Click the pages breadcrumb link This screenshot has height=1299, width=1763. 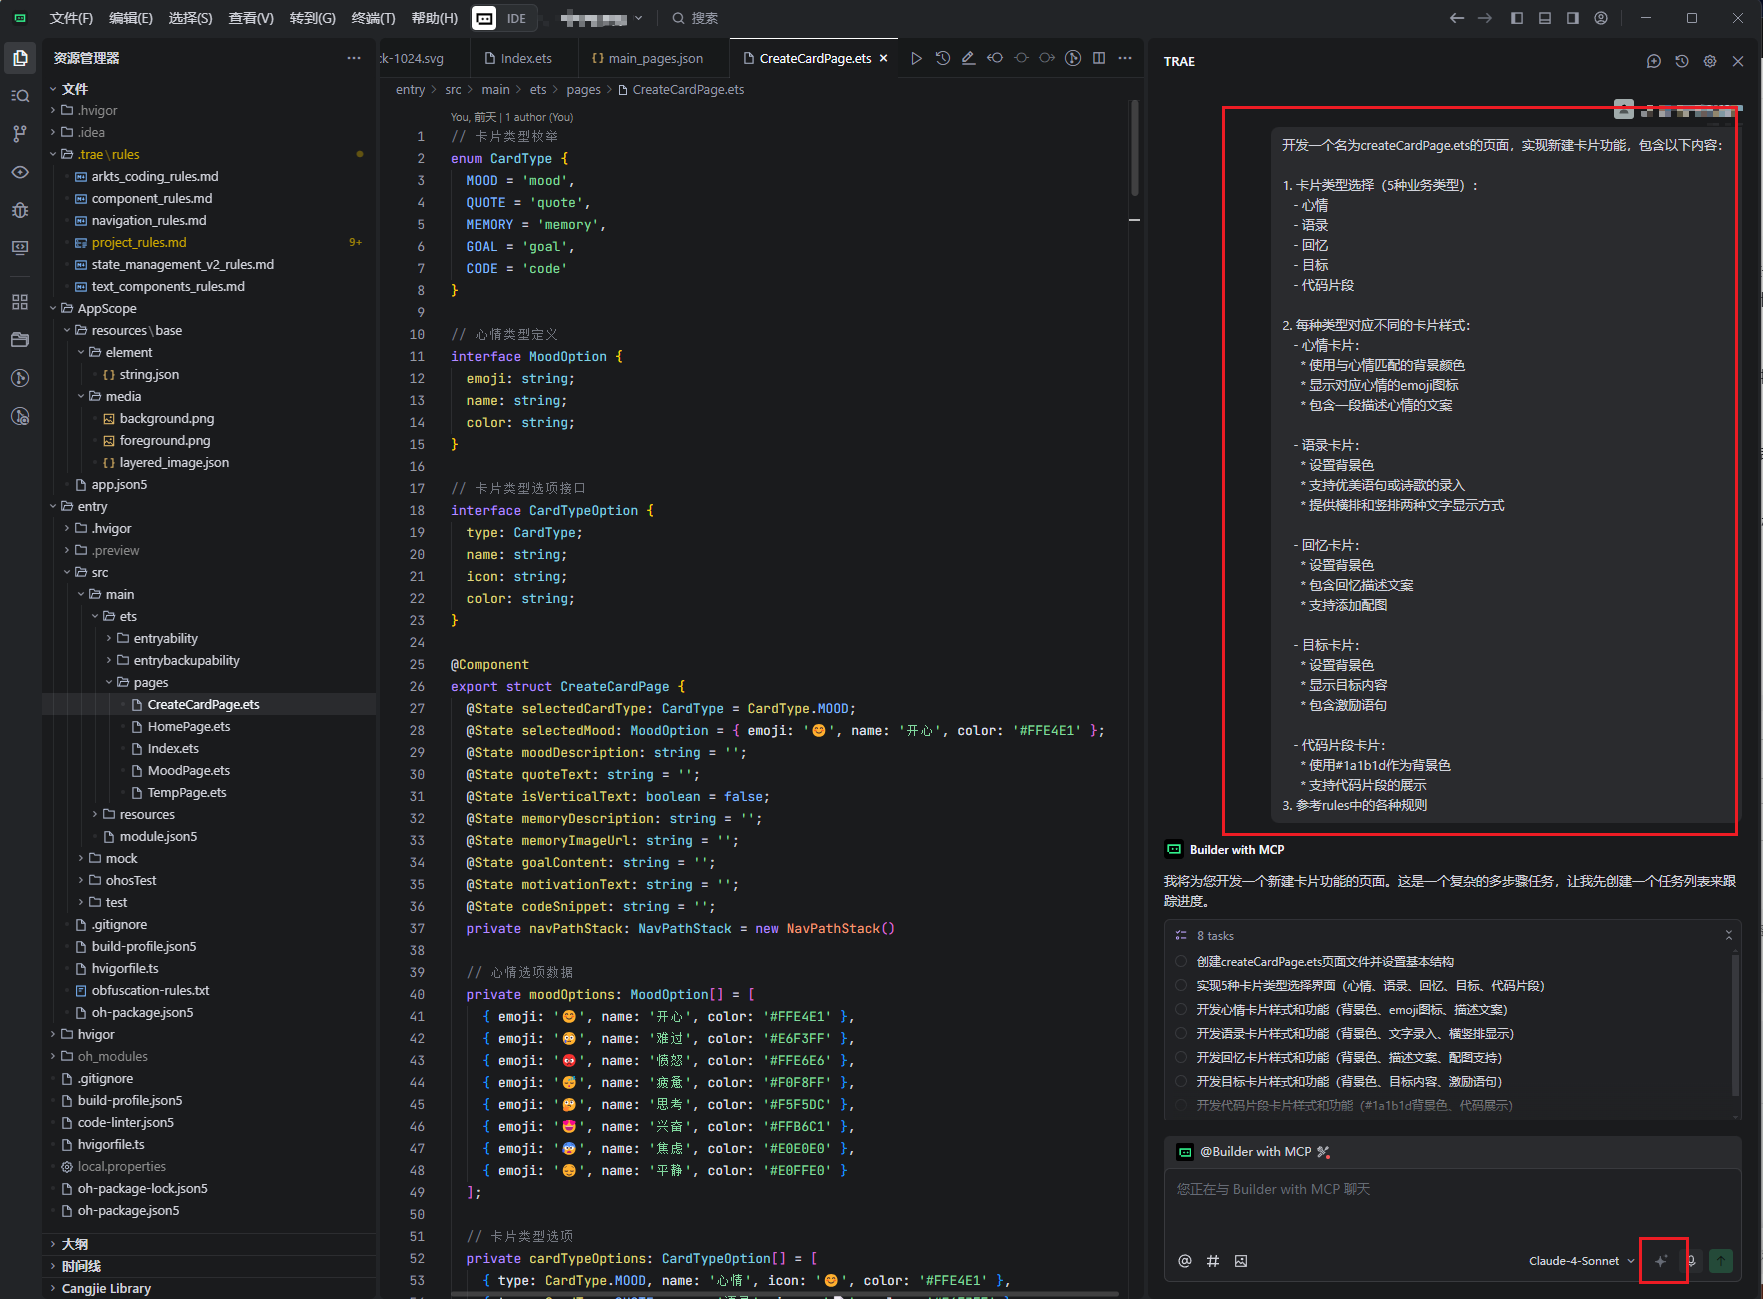pos(583,89)
